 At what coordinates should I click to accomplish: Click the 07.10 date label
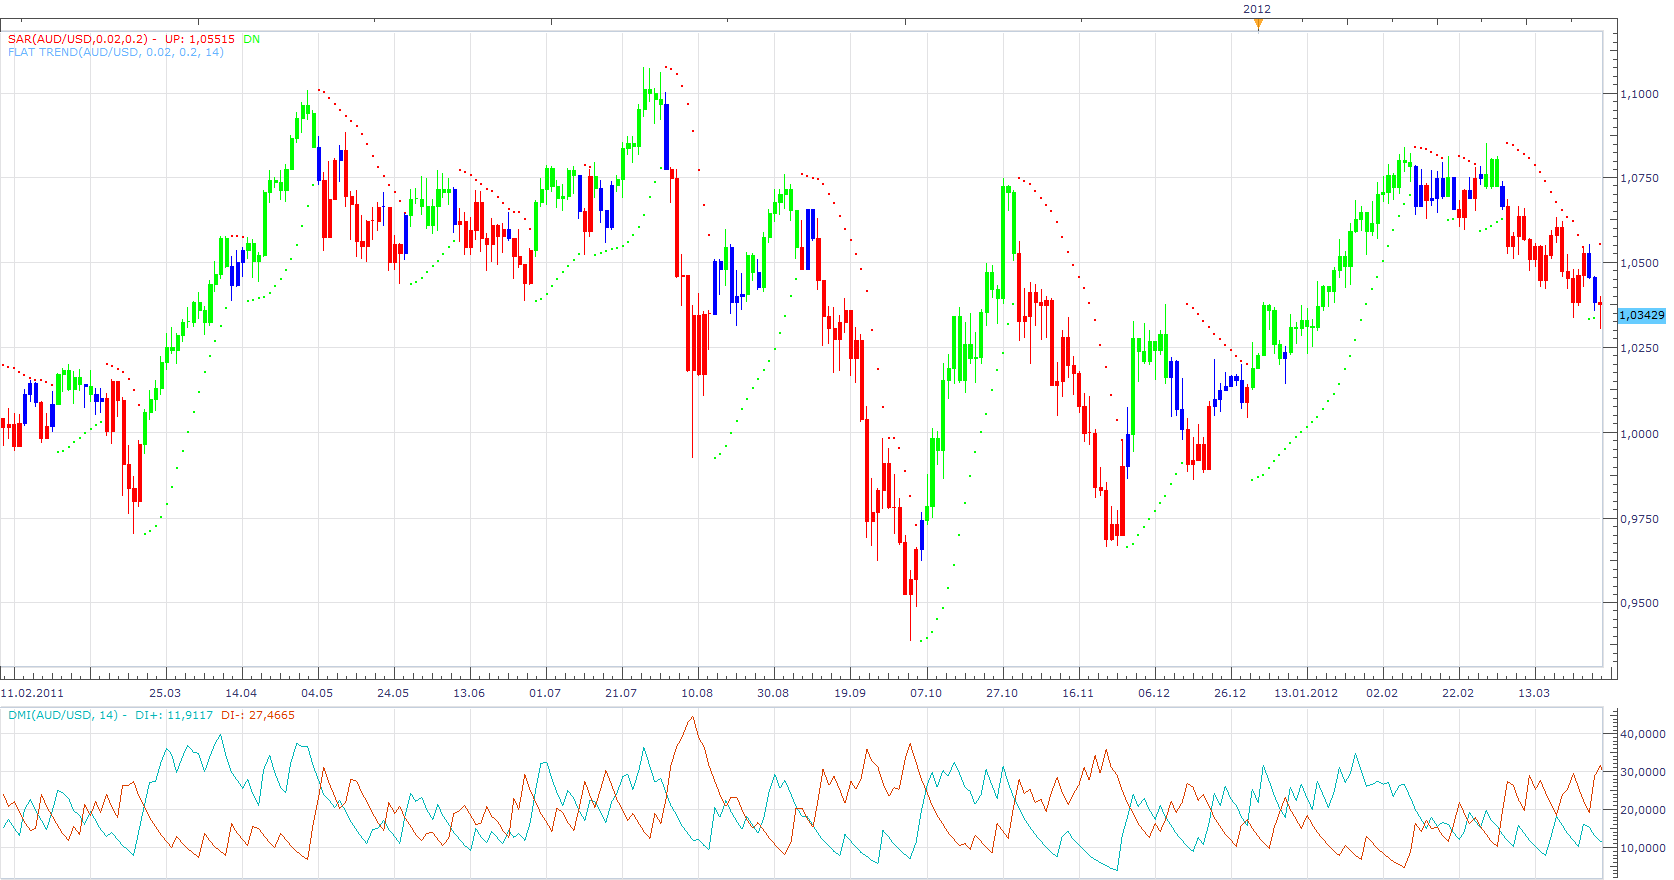coord(926,693)
